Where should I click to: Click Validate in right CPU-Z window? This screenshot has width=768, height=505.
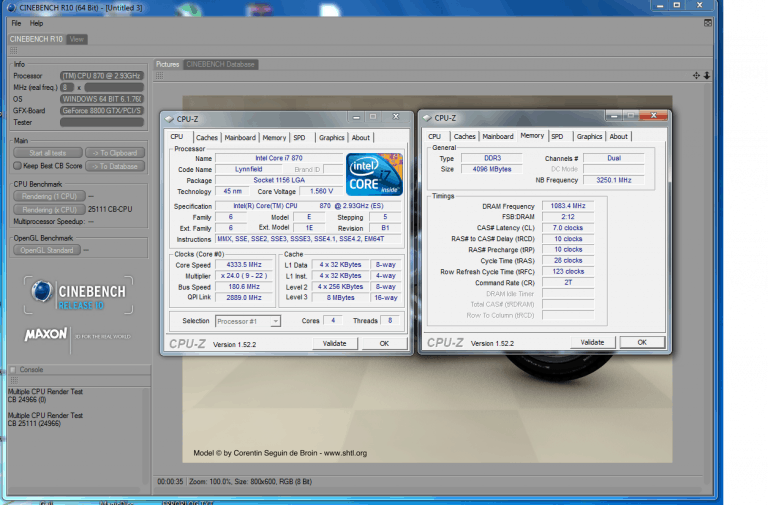pyautogui.click(x=592, y=342)
